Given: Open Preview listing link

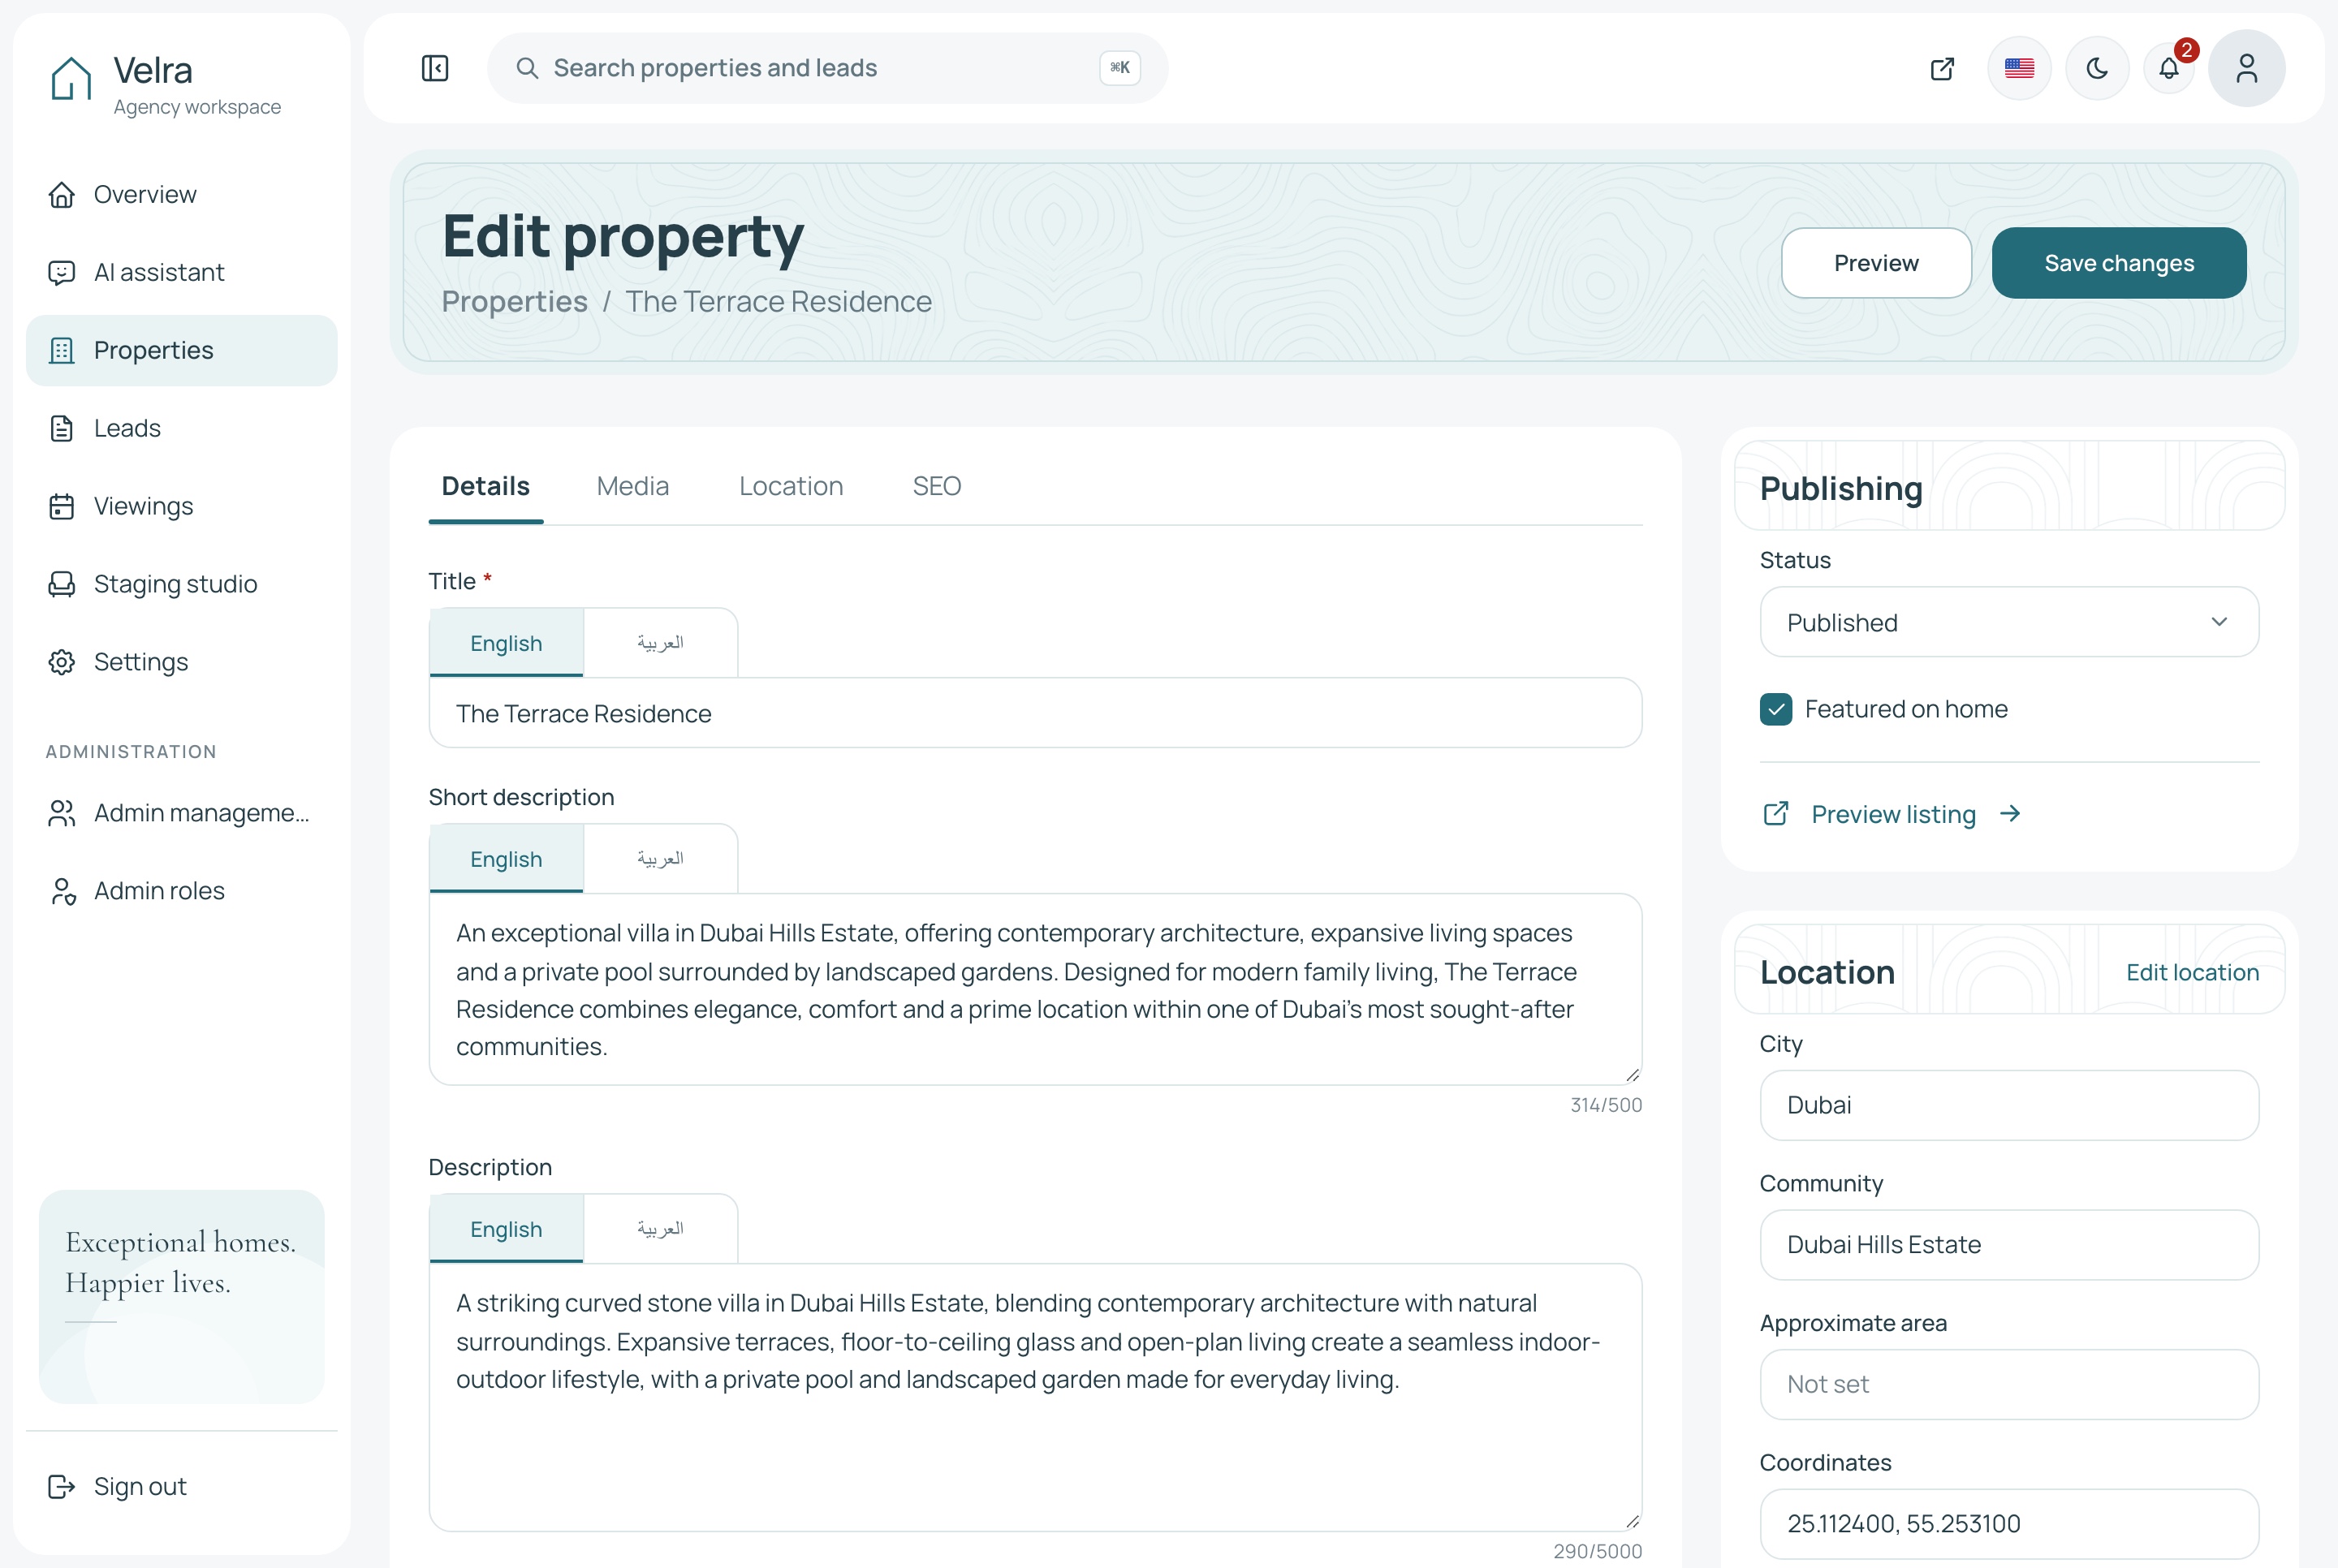Looking at the screenshot, I should pos(1892,814).
